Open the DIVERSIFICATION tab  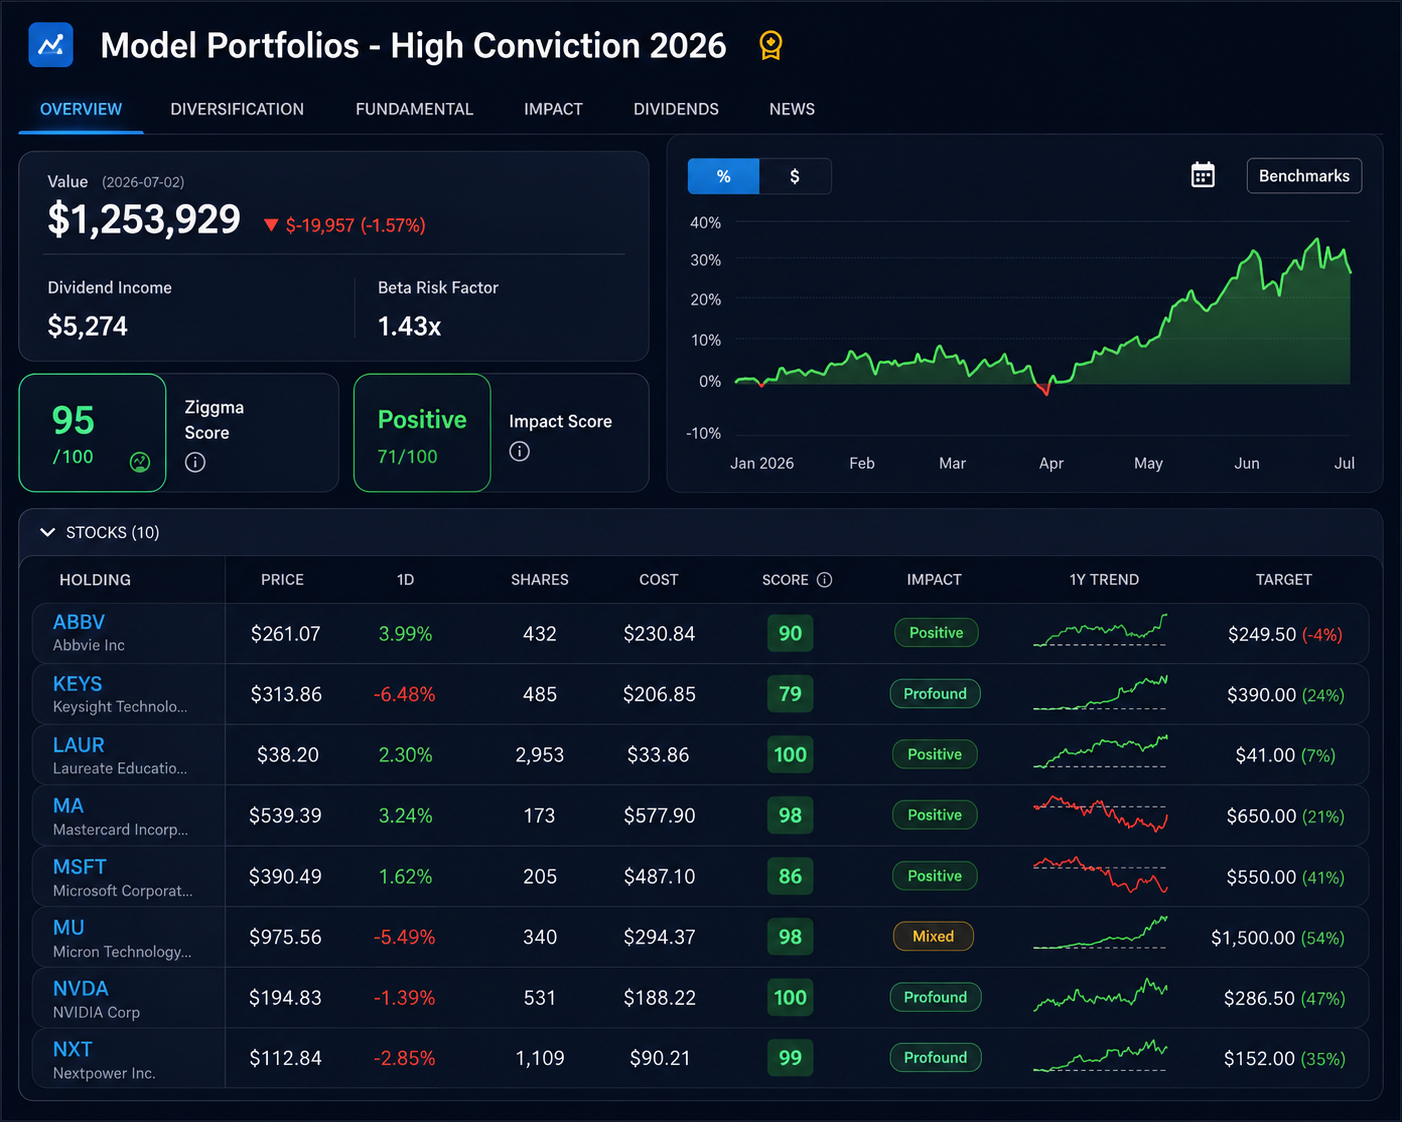click(237, 109)
